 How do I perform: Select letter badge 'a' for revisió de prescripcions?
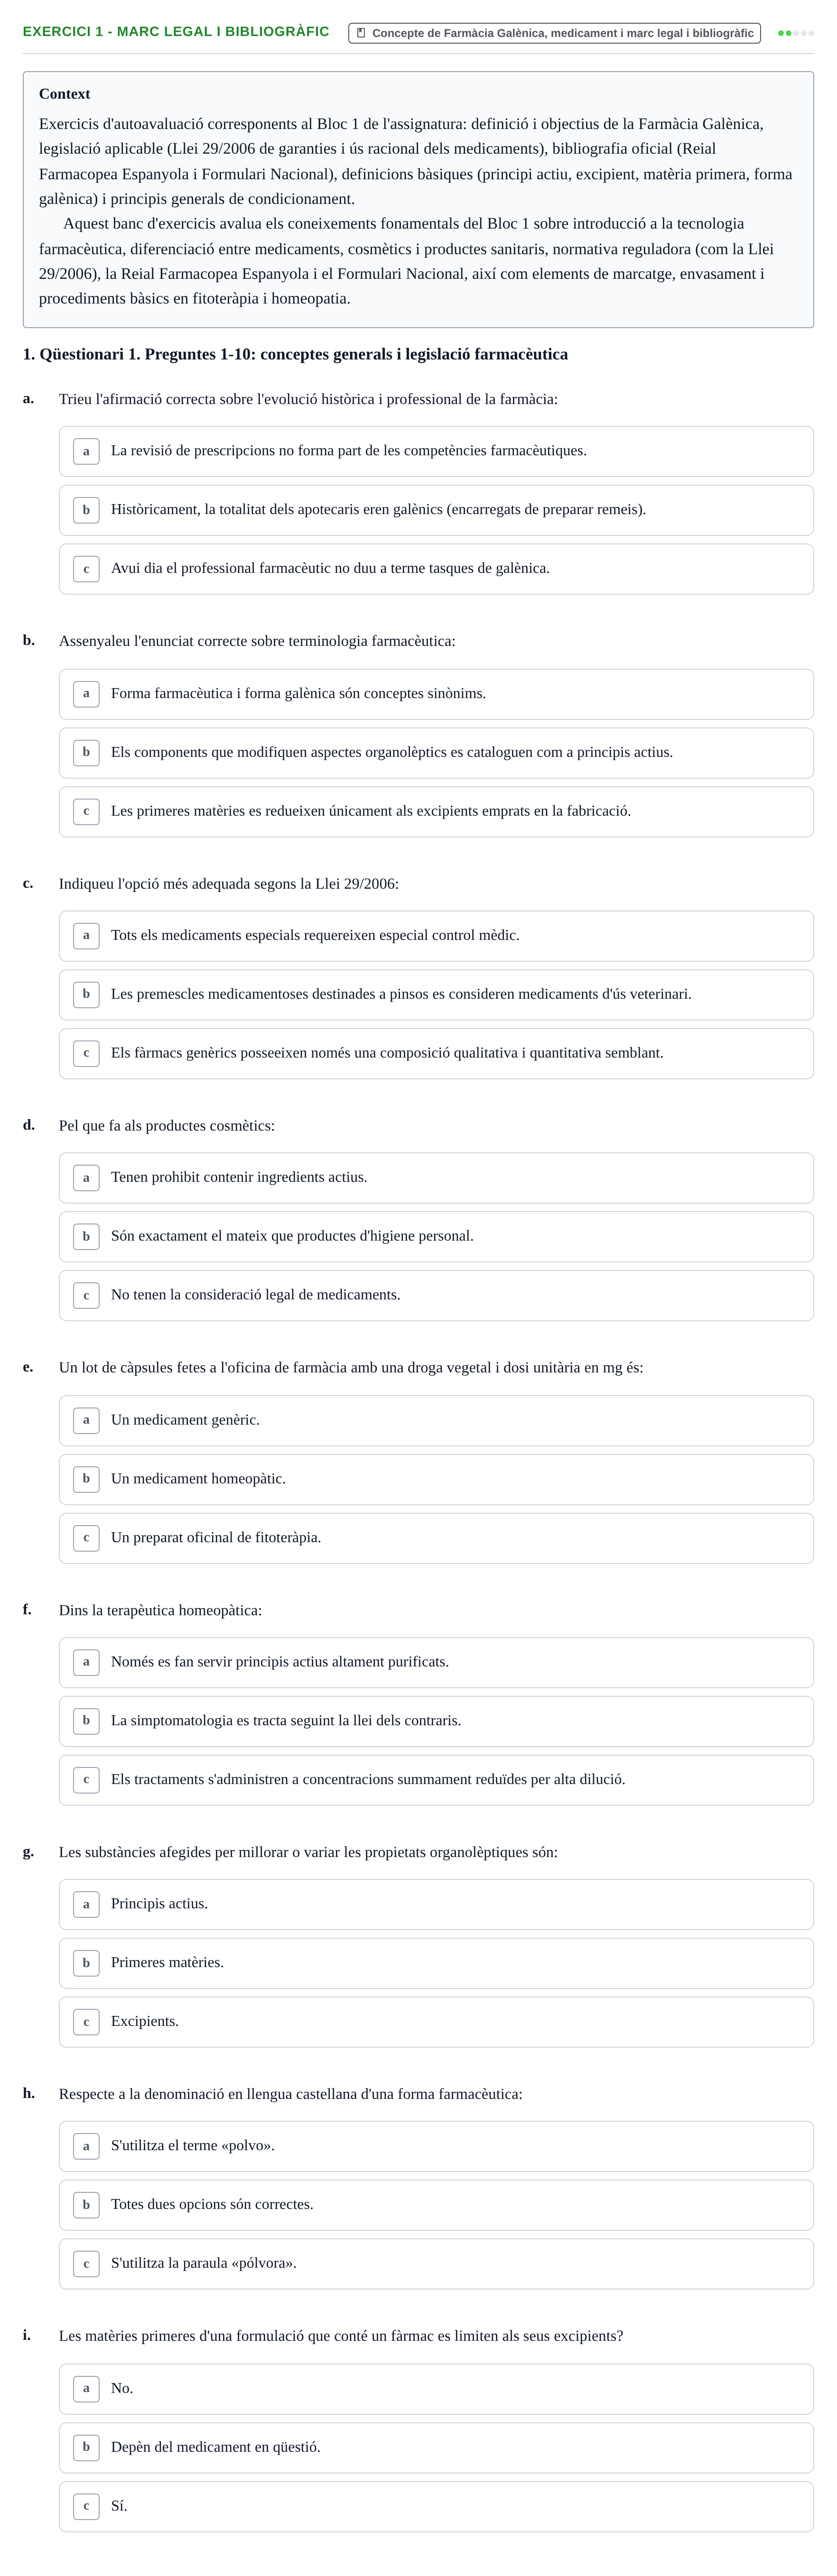tap(86, 451)
